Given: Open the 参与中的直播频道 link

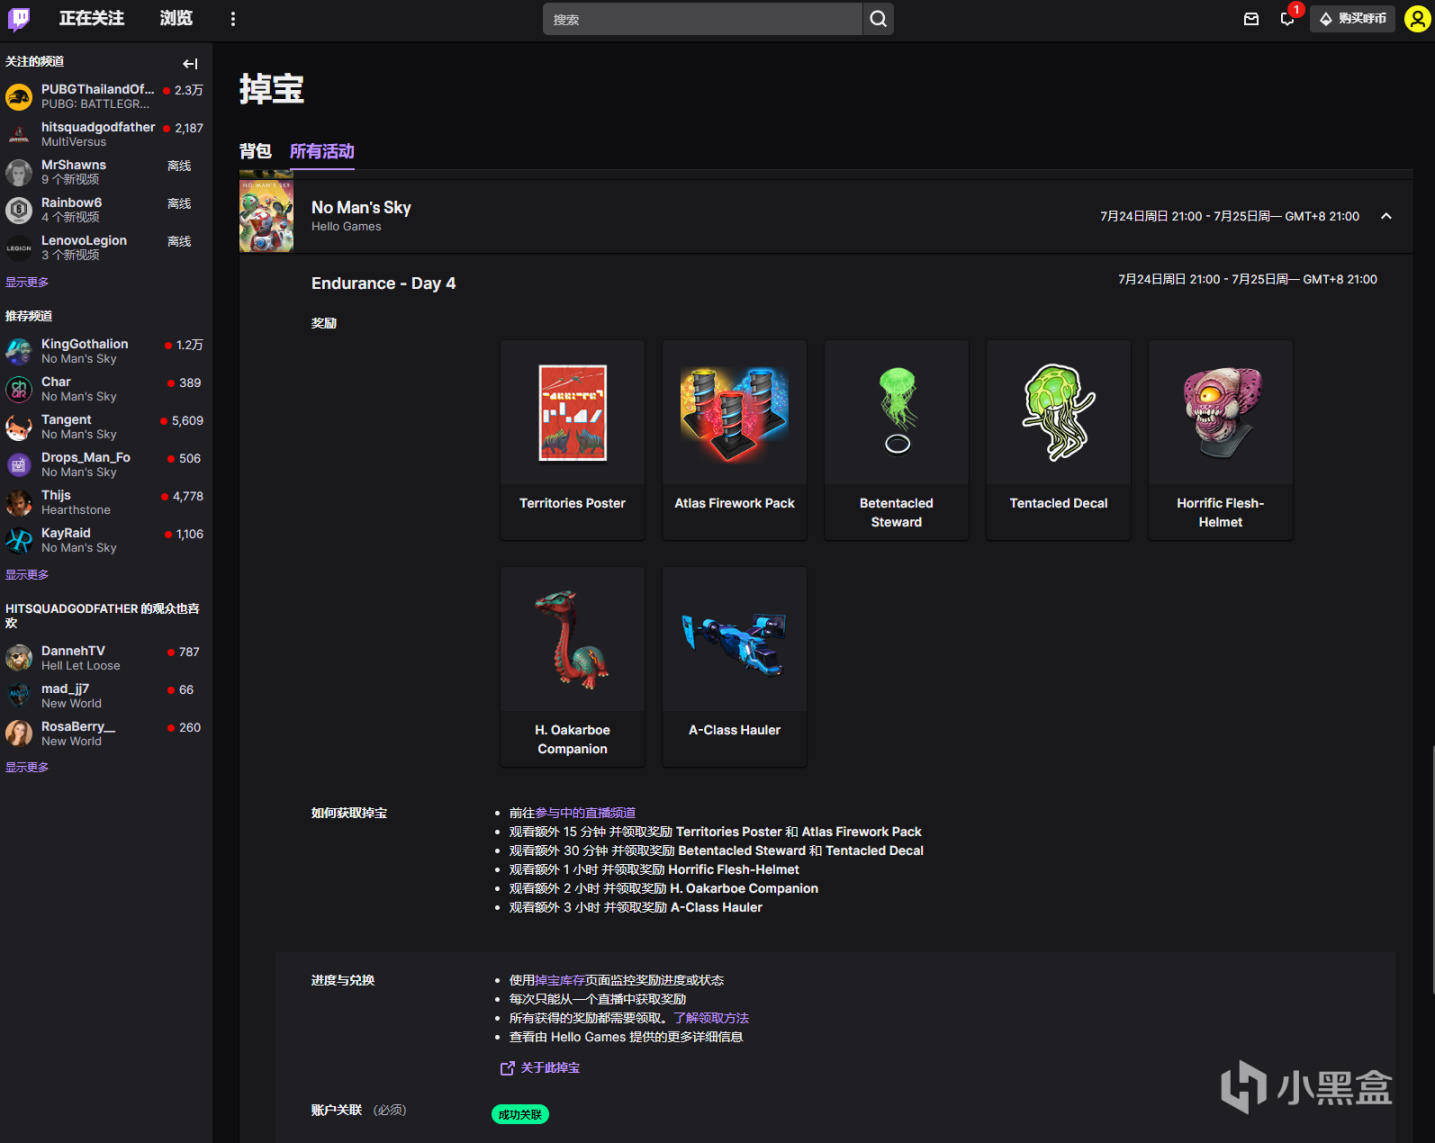Looking at the screenshot, I should coord(585,813).
